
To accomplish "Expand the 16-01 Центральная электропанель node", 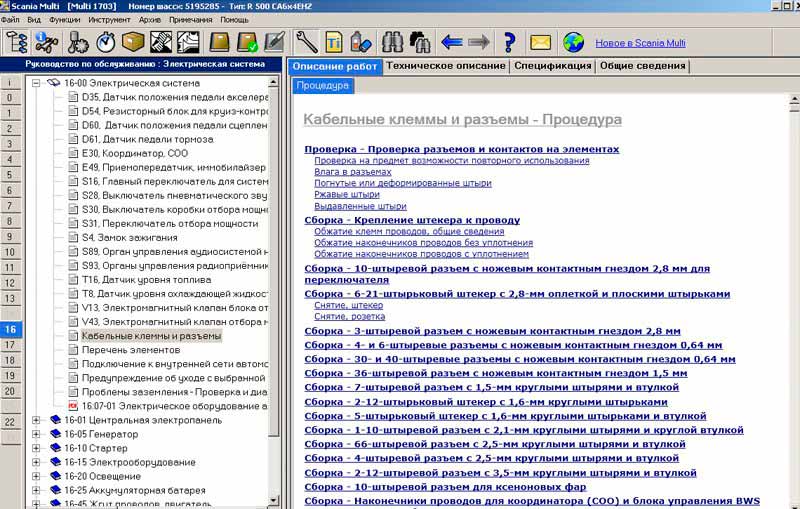I will coord(36,420).
